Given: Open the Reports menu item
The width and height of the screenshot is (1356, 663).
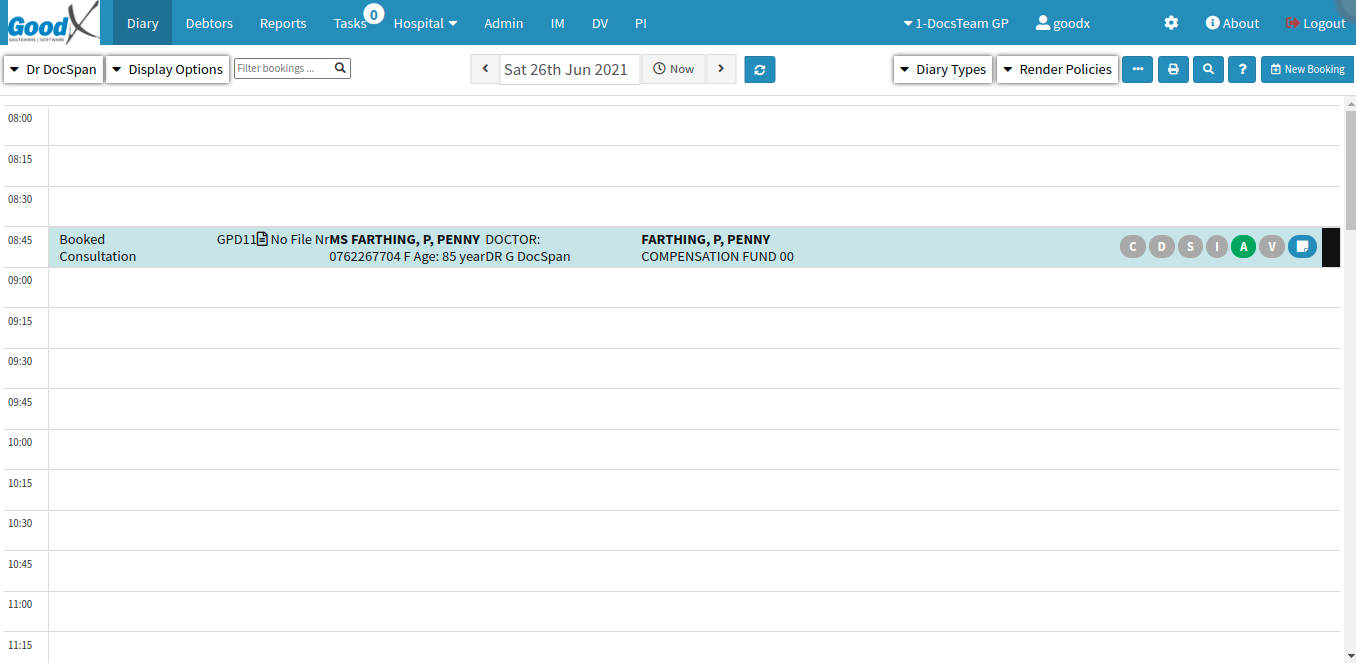Looking at the screenshot, I should tap(283, 23).
